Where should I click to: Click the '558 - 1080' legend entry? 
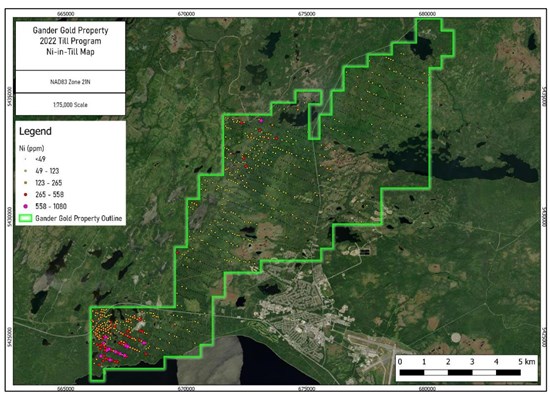point(51,206)
